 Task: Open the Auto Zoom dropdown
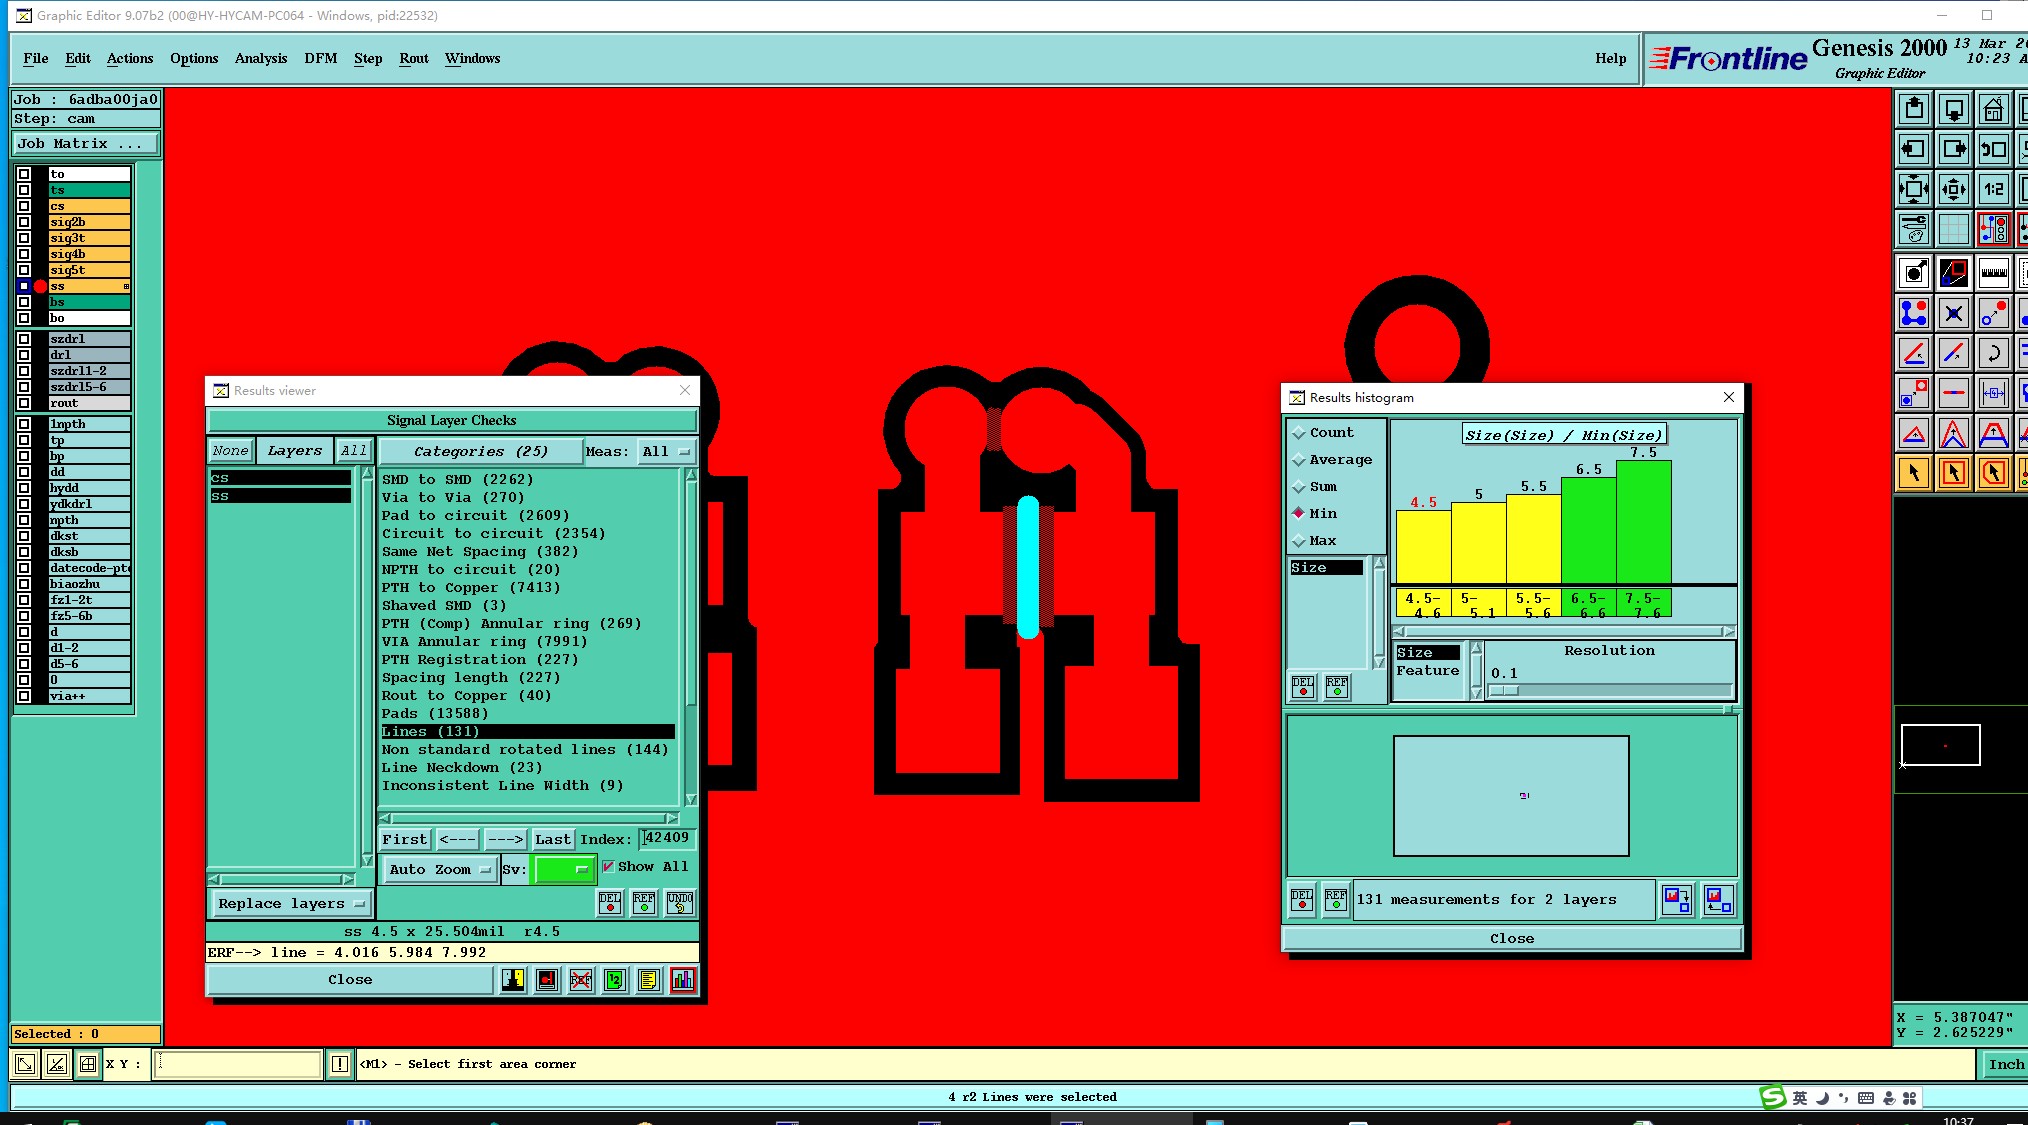tap(440, 870)
